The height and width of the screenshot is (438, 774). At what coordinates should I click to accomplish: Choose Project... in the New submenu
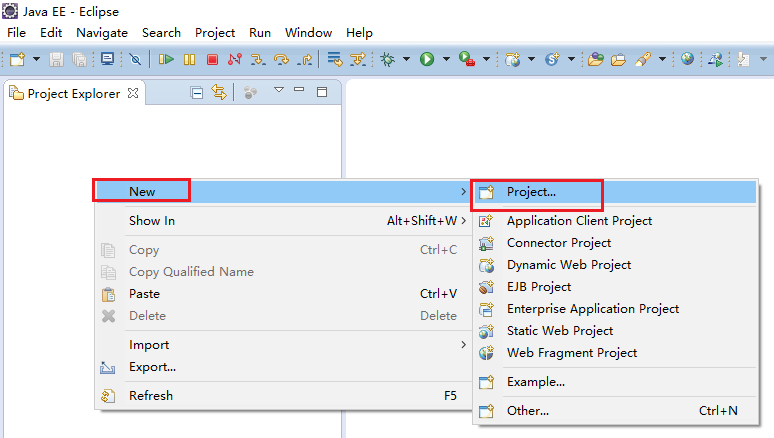click(x=615, y=192)
